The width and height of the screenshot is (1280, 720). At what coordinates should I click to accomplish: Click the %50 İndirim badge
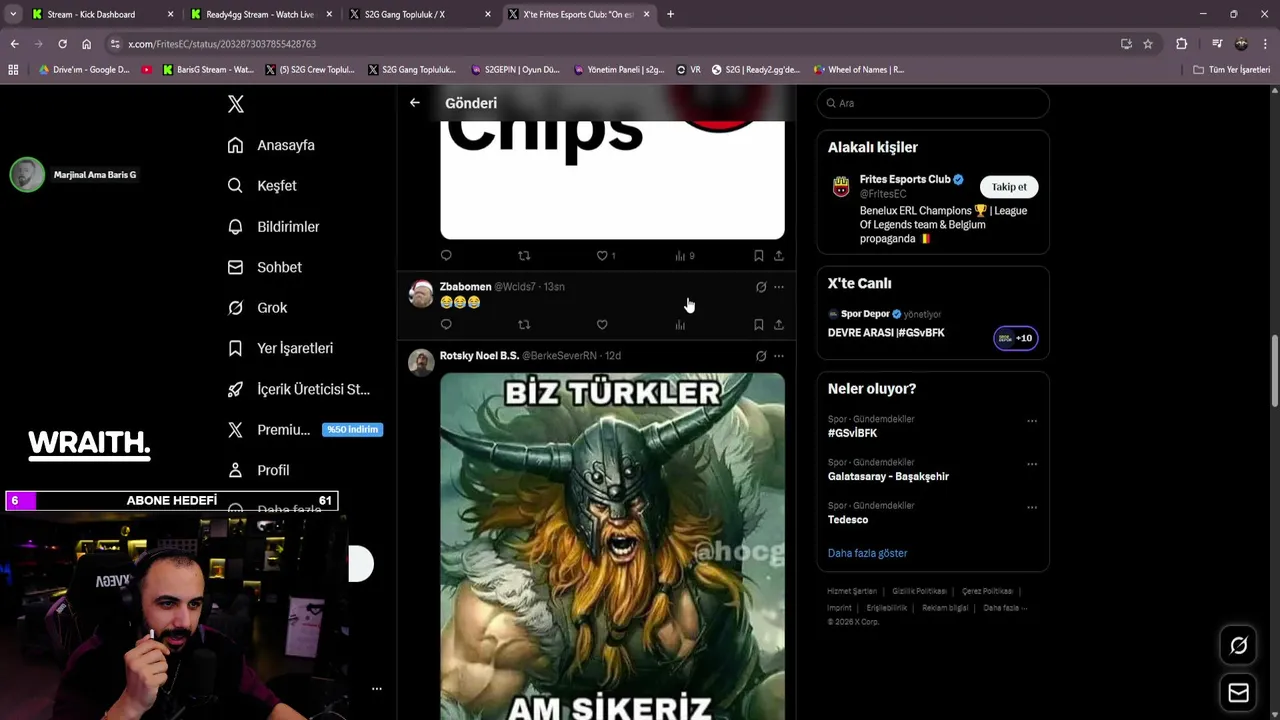352,430
